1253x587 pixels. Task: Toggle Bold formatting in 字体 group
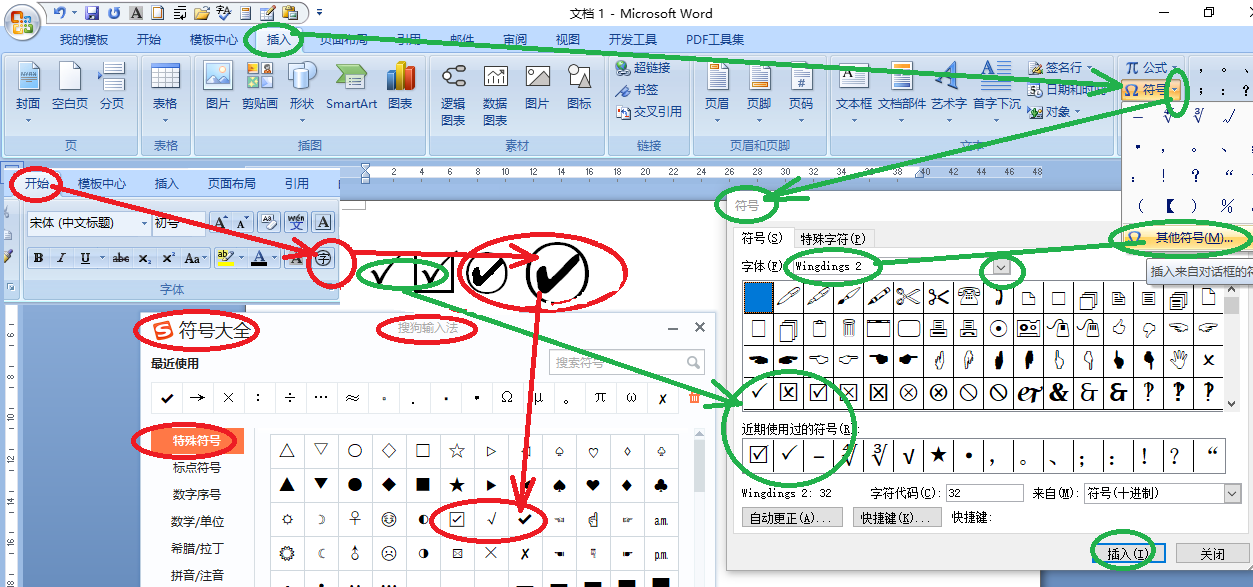(x=38, y=258)
